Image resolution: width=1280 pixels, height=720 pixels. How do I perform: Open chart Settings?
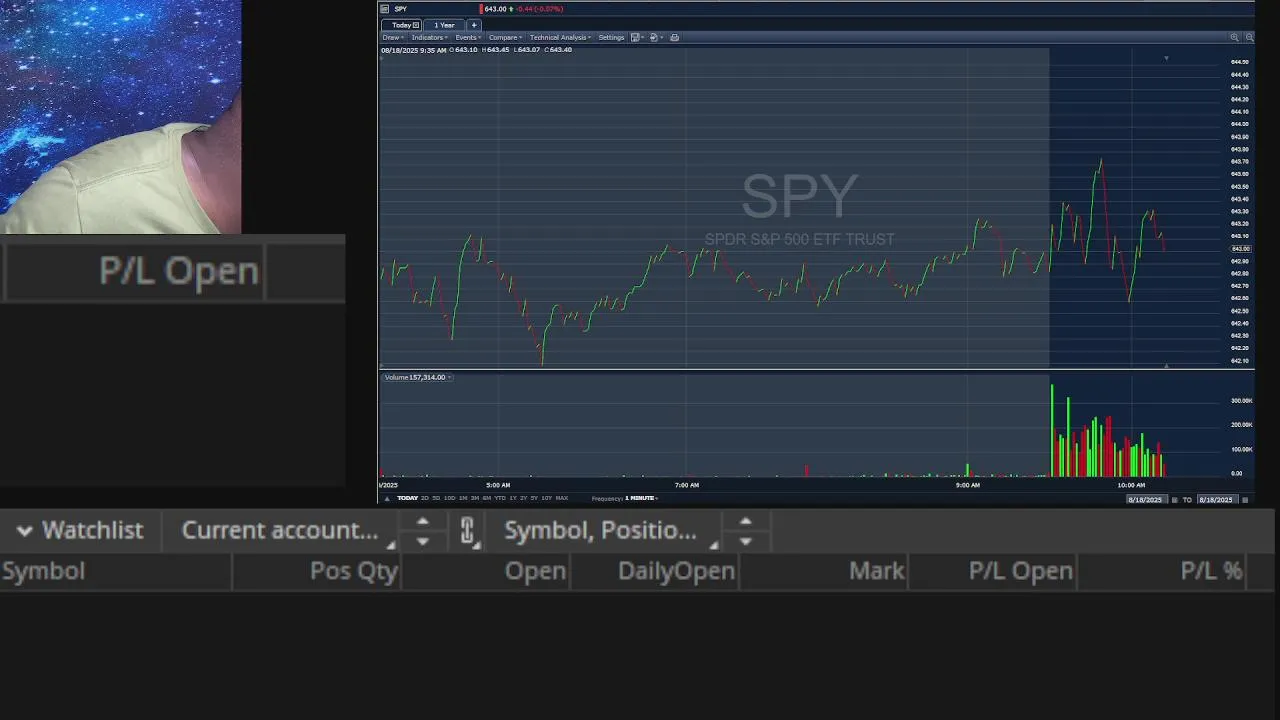pos(611,38)
